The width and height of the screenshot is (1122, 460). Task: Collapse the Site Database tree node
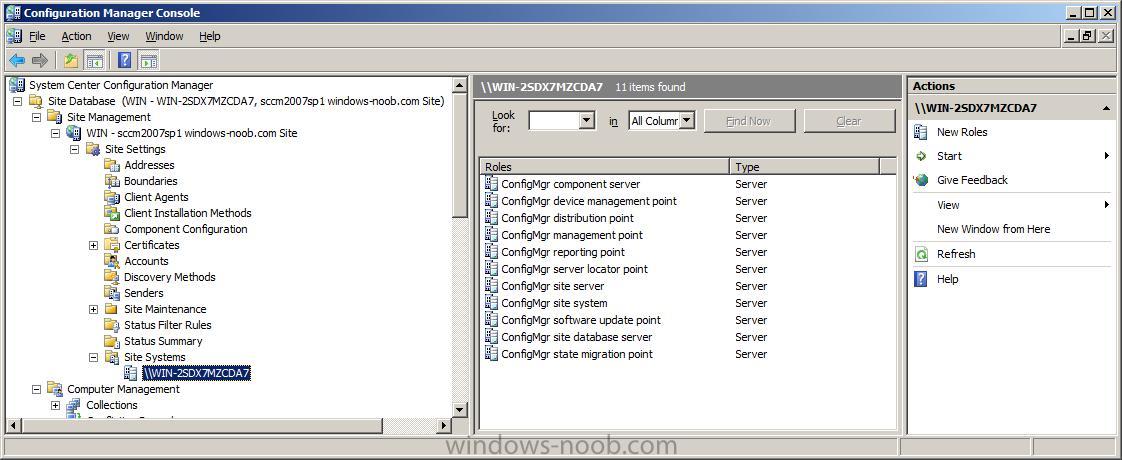click(x=17, y=101)
